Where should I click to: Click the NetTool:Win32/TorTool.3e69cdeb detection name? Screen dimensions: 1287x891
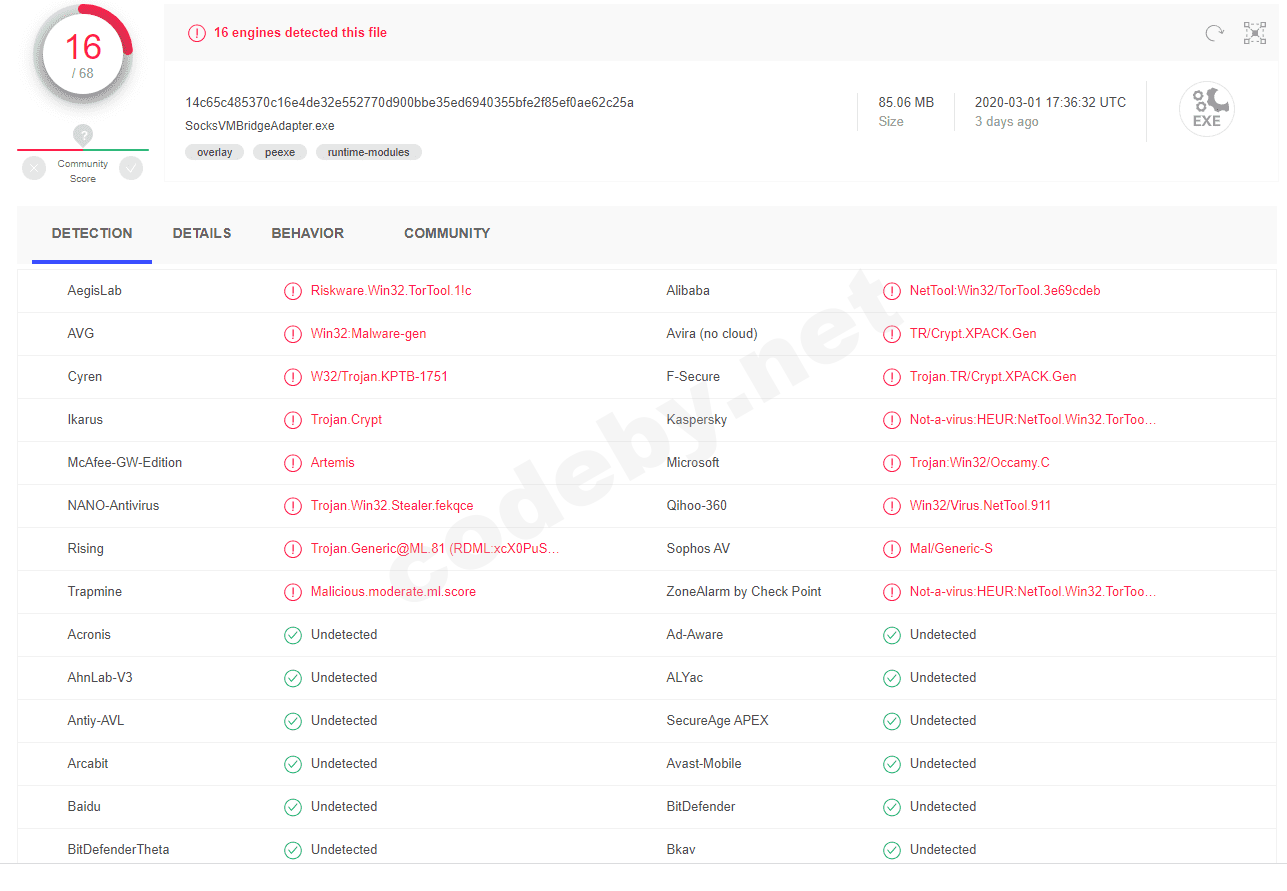pos(1005,291)
